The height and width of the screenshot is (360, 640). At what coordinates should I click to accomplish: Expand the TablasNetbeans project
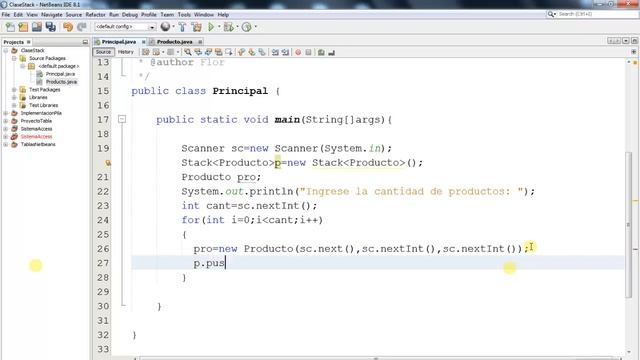(x=6, y=144)
